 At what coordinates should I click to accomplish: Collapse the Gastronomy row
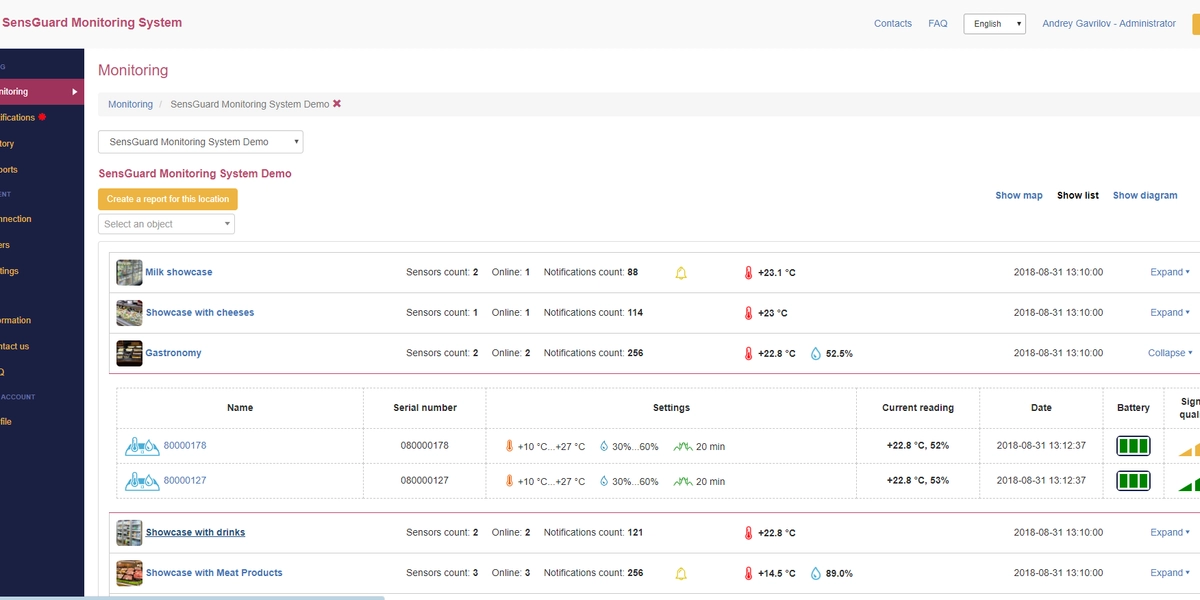[x=1170, y=353]
